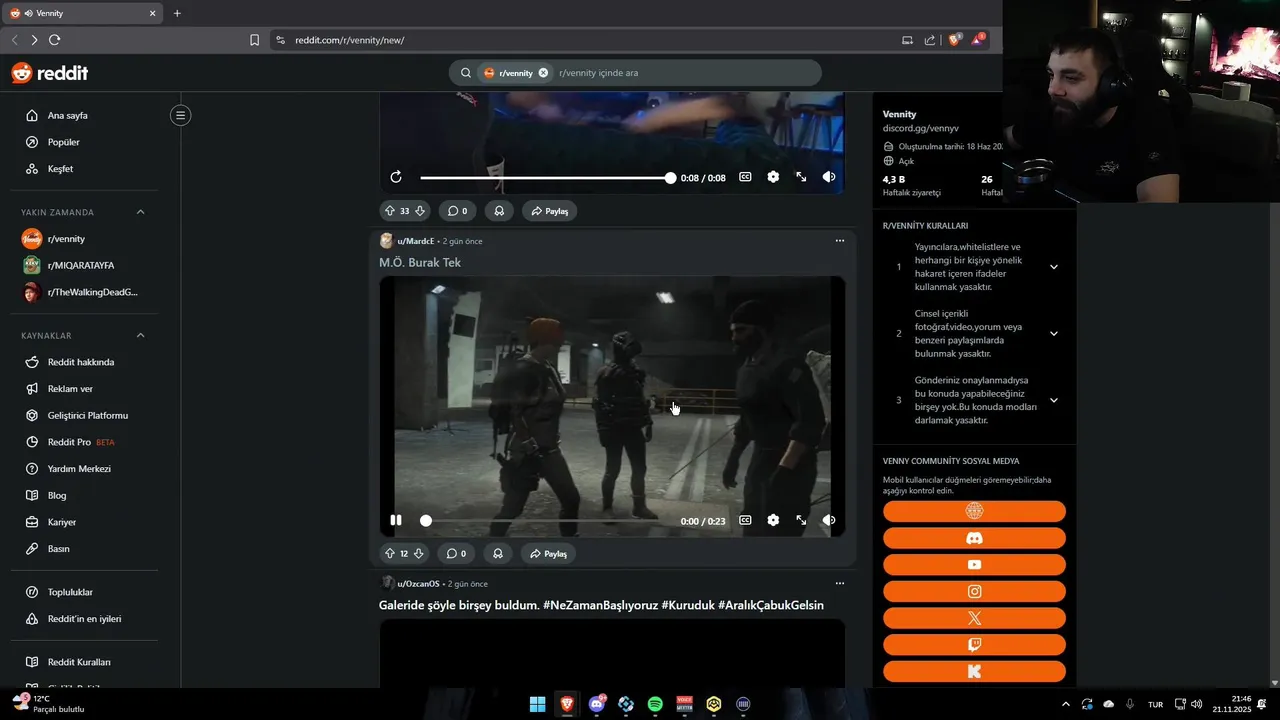Image resolution: width=1280 pixels, height=720 pixels.
Task: Expand rule 3 about onaylanmayan gönderi
Action: click(x=1053, y=400)
